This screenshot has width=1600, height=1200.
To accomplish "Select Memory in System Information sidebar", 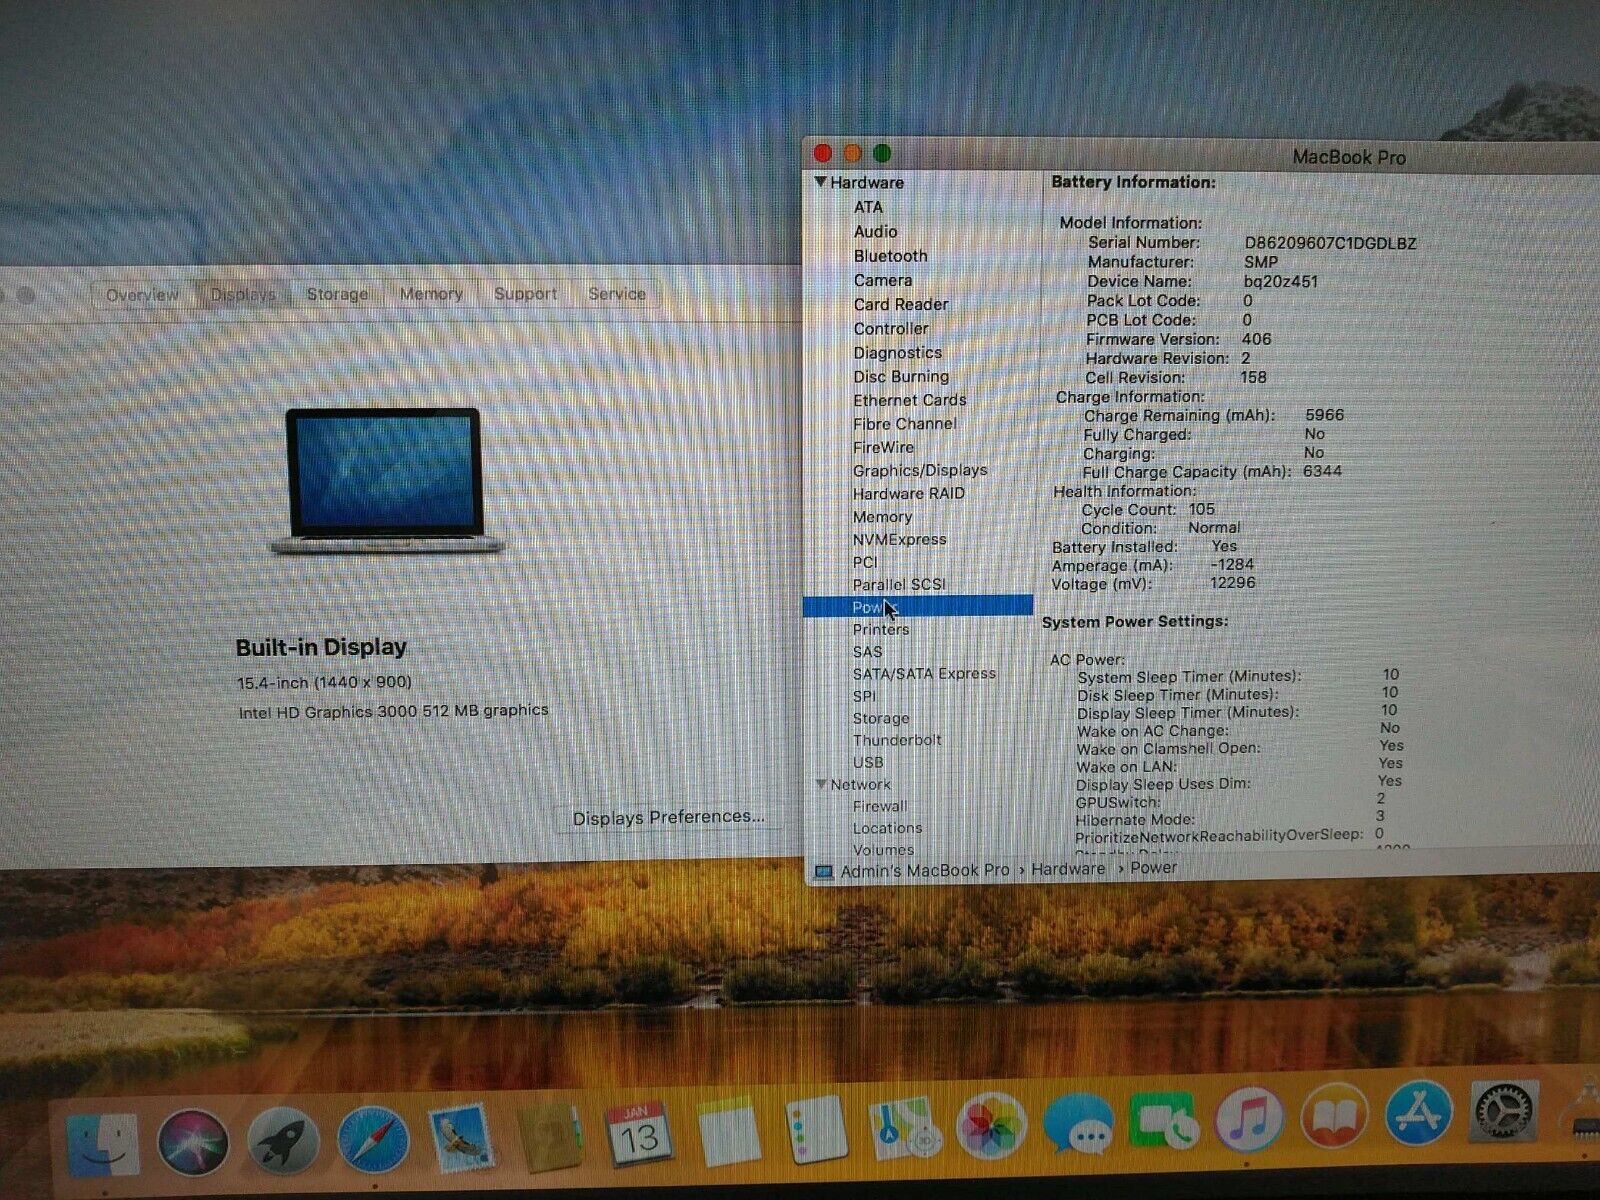I will click(882, 517).
